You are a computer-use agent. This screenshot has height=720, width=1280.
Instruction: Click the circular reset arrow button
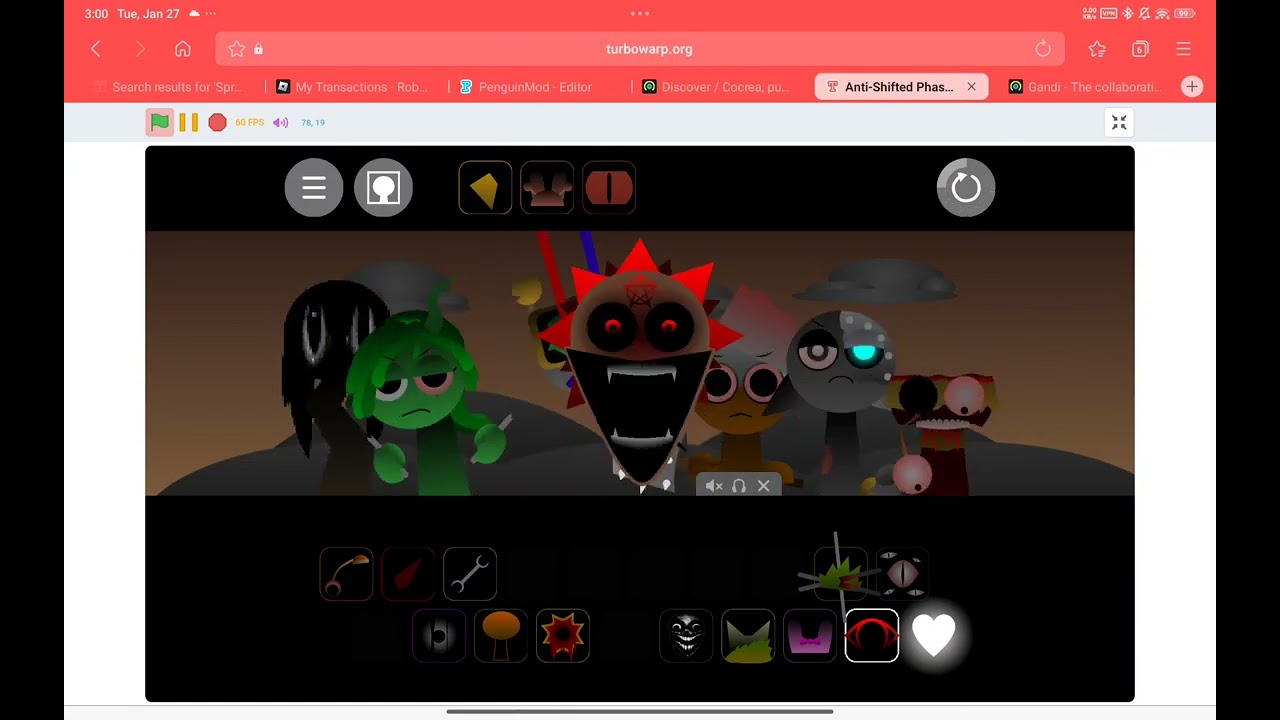pyautogui.click(x=966, y=187)
